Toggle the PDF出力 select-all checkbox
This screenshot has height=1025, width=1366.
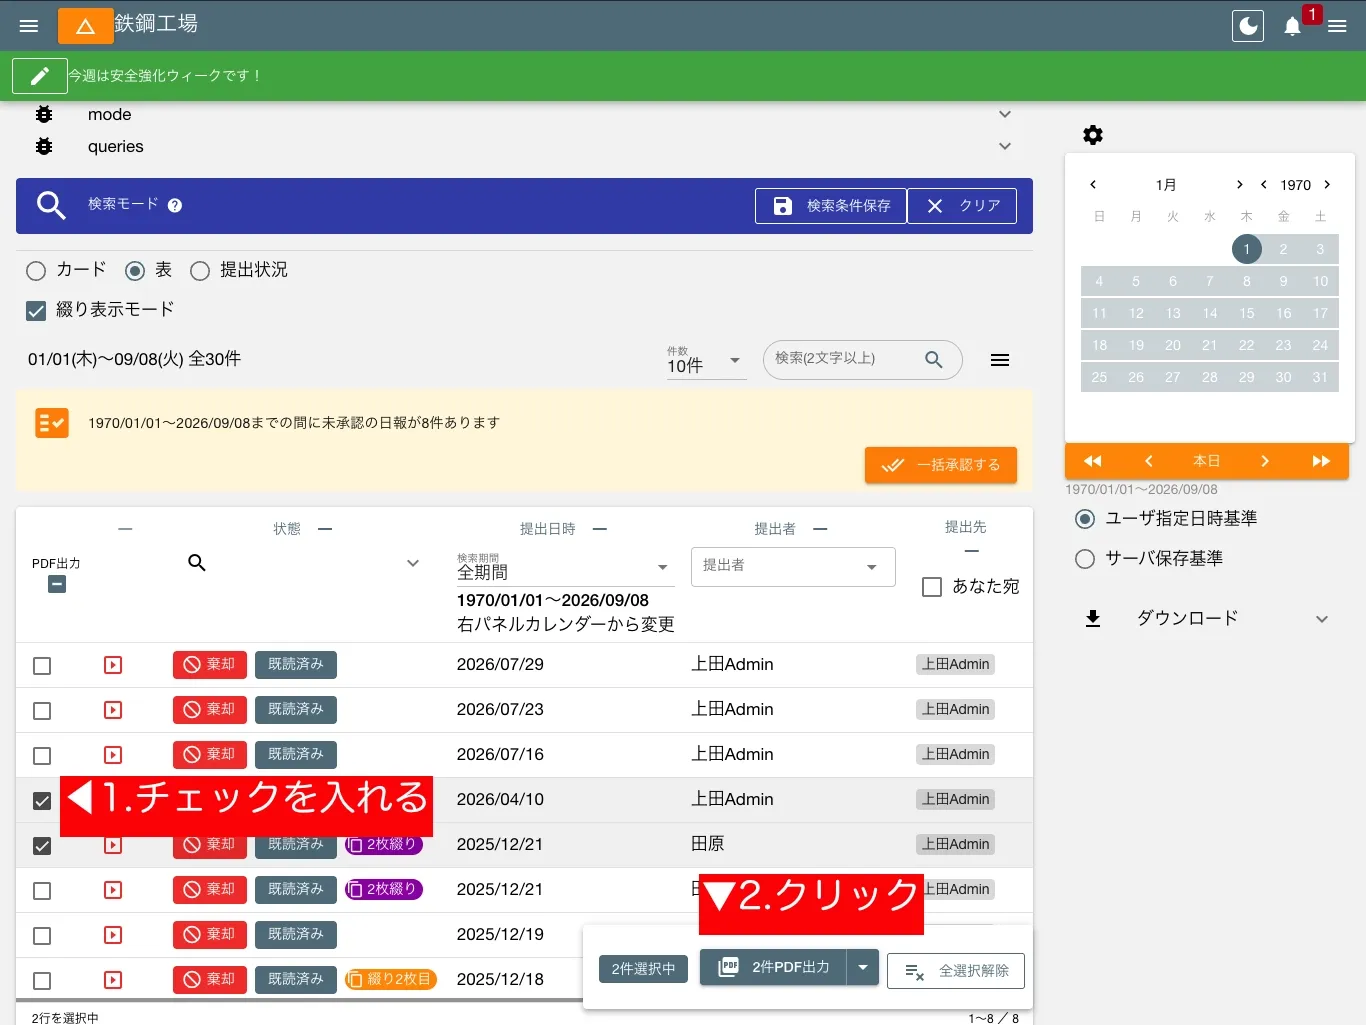tap(57, 585)
